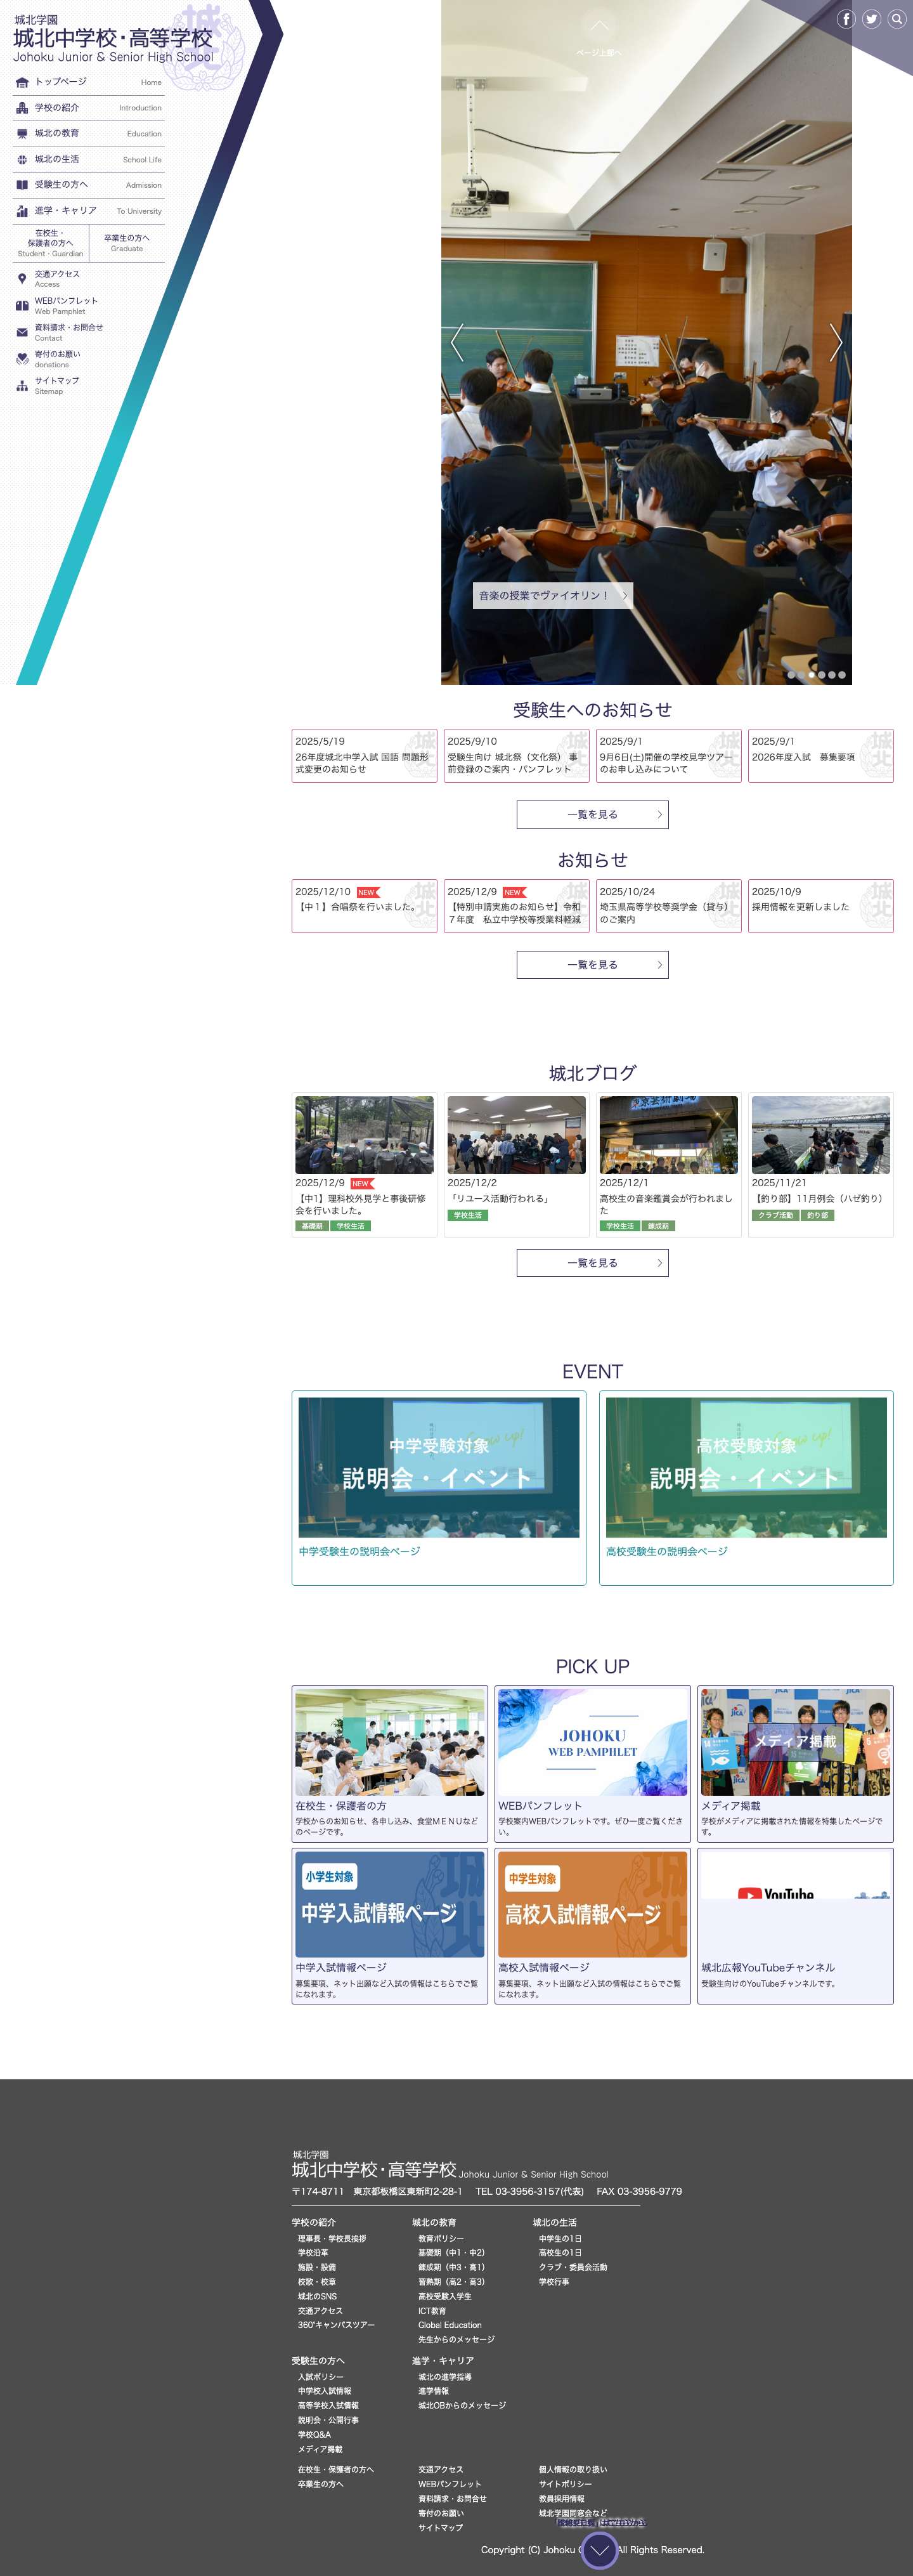The image size is (913, 2576).
Task: Open the 2025/5/19 exam notice card
Action: point(364,756)
